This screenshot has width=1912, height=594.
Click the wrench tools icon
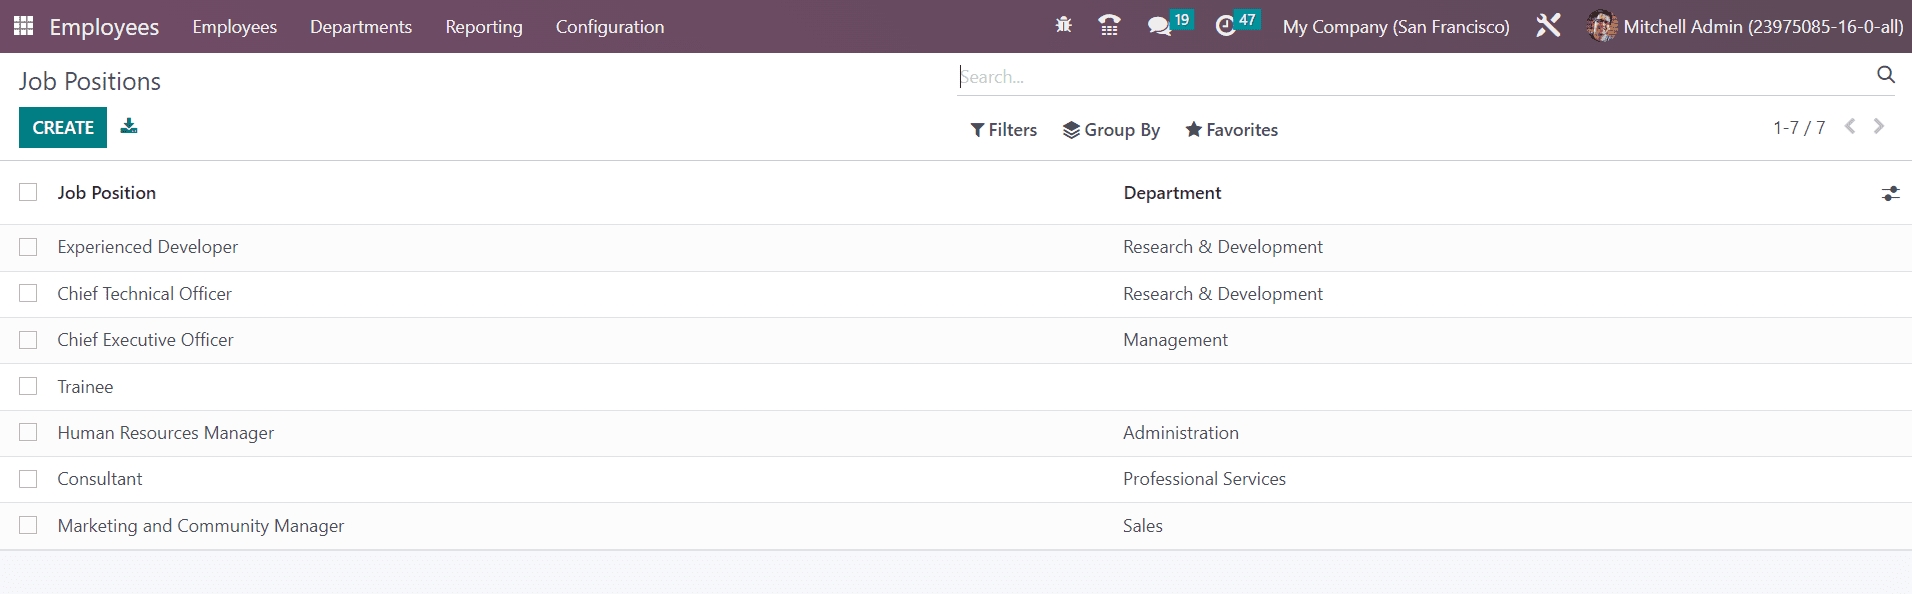1548,26
